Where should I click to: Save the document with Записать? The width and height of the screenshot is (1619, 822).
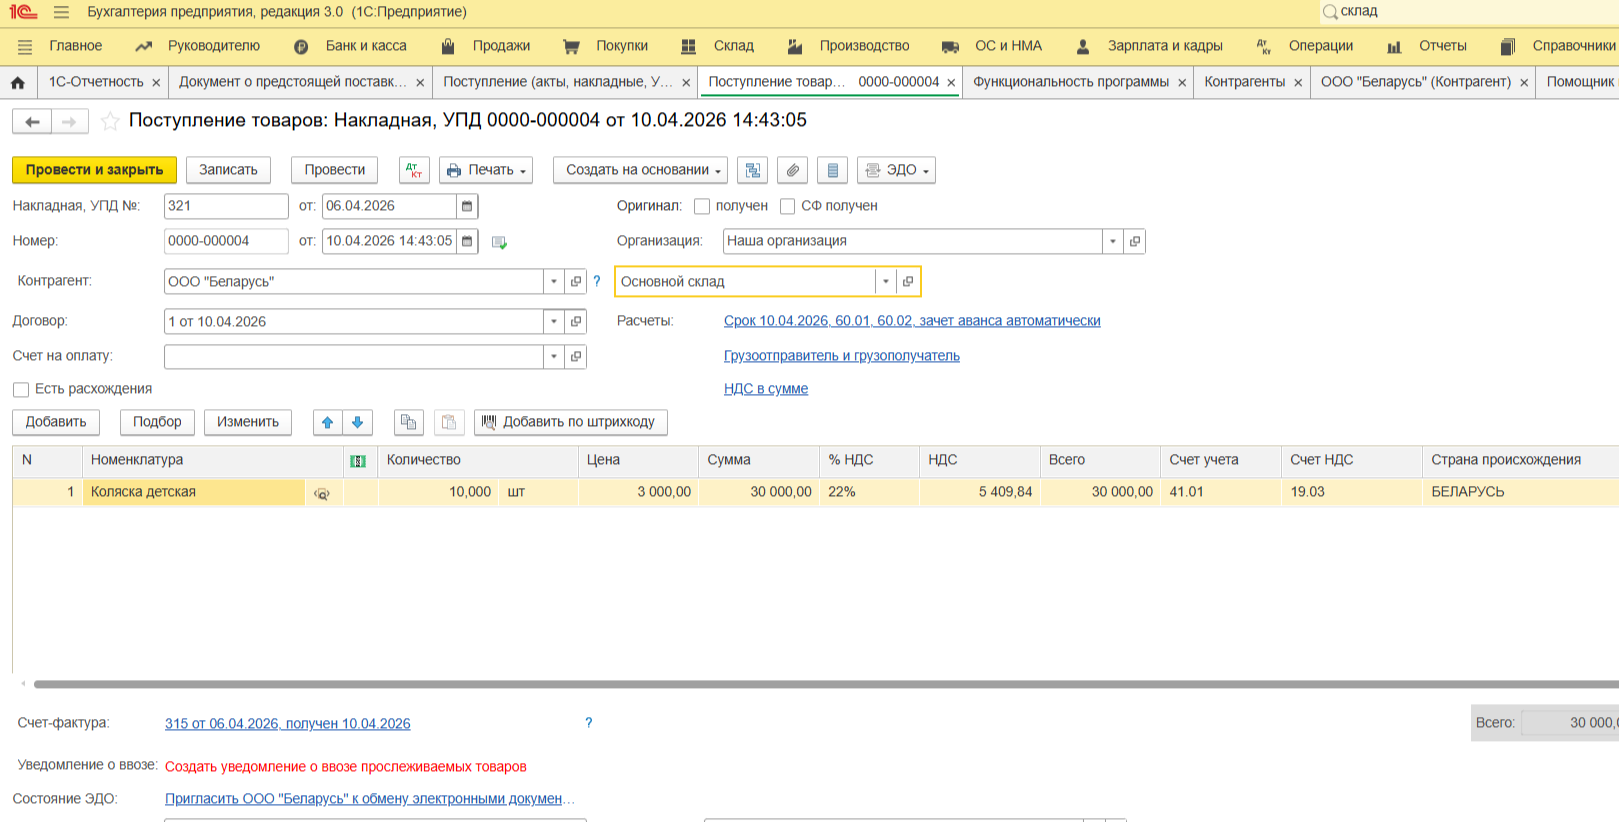[228, 170]
